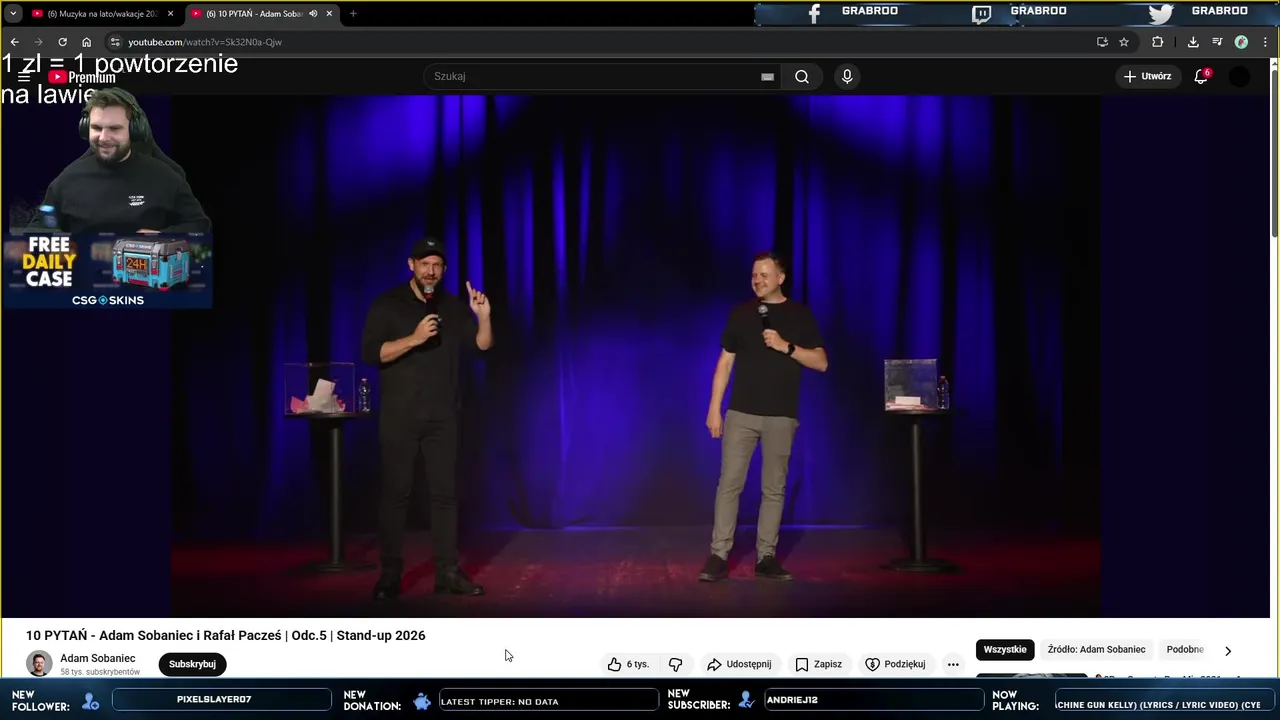Install or cast page icon in address bar
Screen dimensions: 1280x720
(1102, 42)
